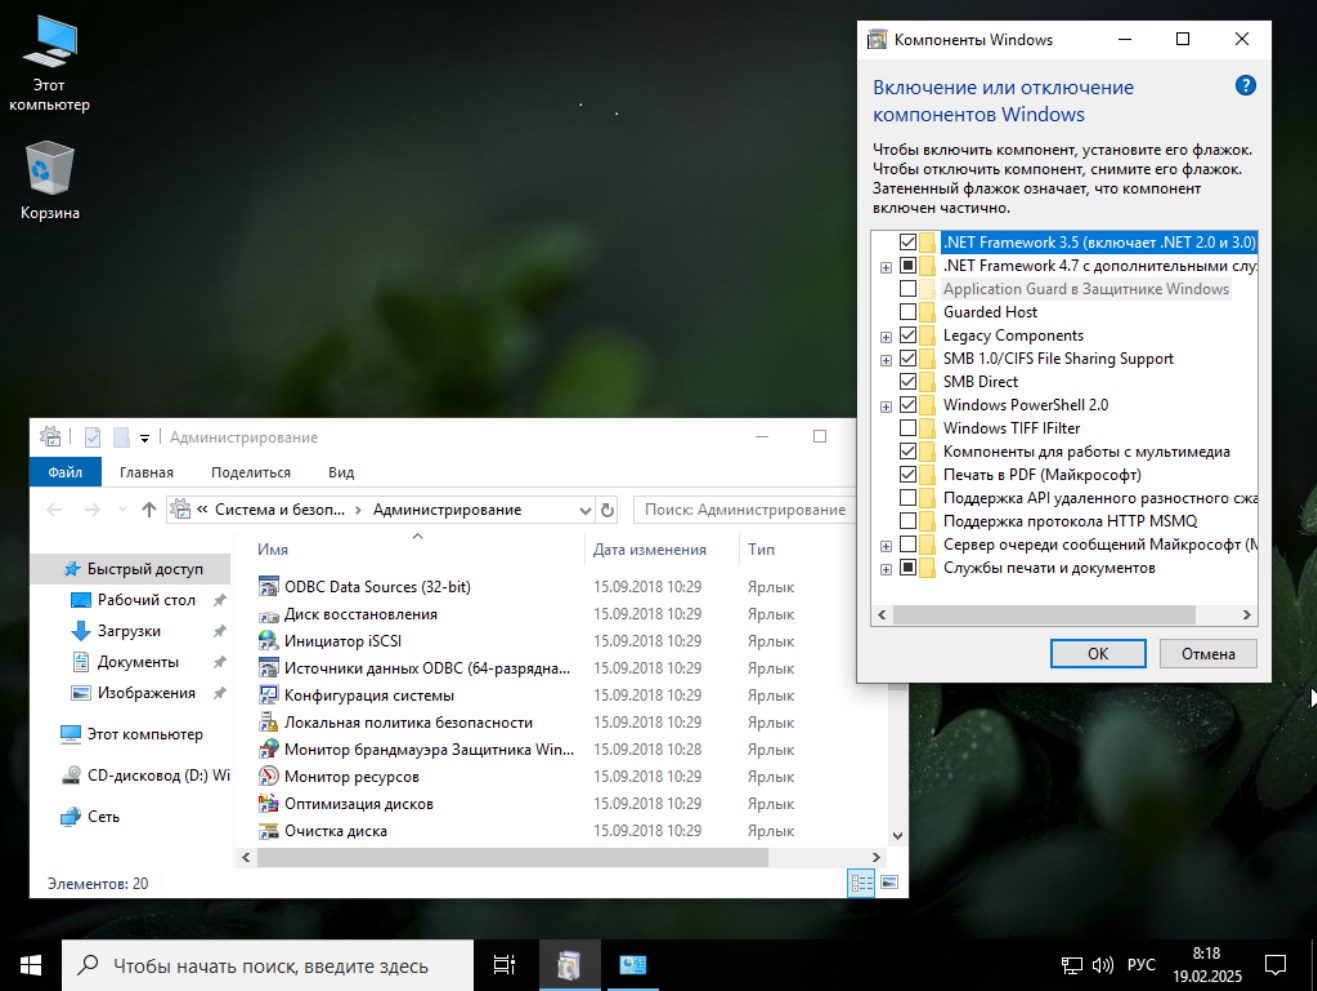Screen dimensions: 1317x991
Task: Disable Печать в PDF (Майкрософт)
Action: [x=910, y=474]
